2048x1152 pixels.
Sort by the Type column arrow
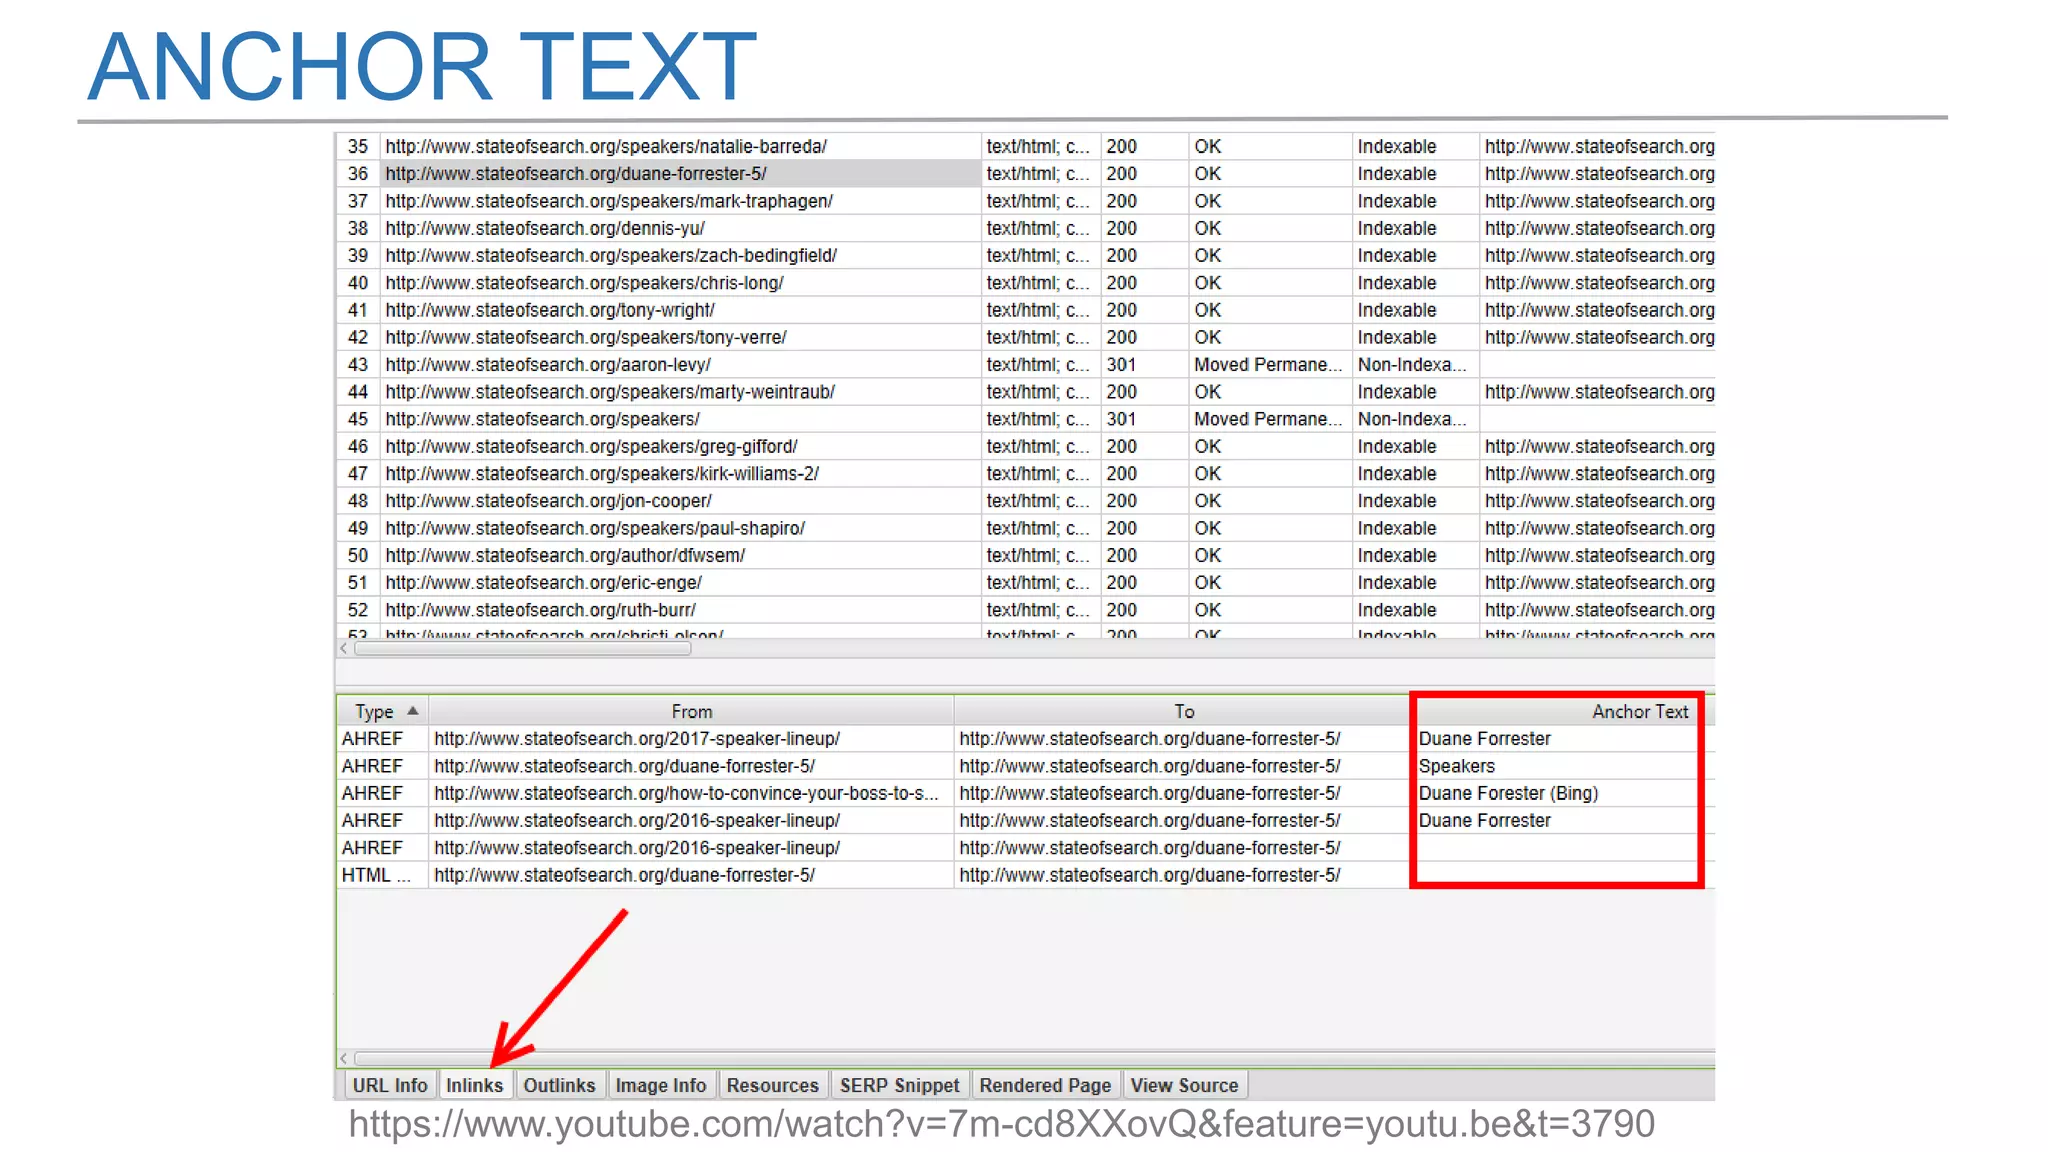point(412,711)
